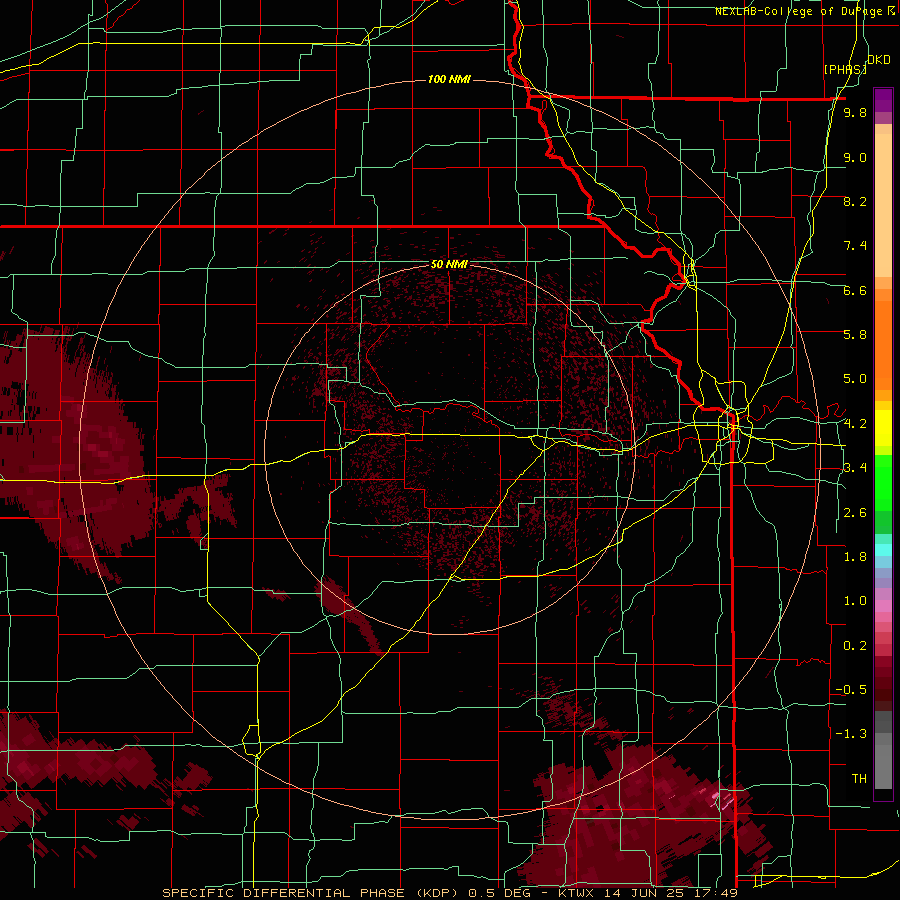Click the 8.2 value on the color scale
The width and height of the screenshot is (900, 900).
point(855,201)
